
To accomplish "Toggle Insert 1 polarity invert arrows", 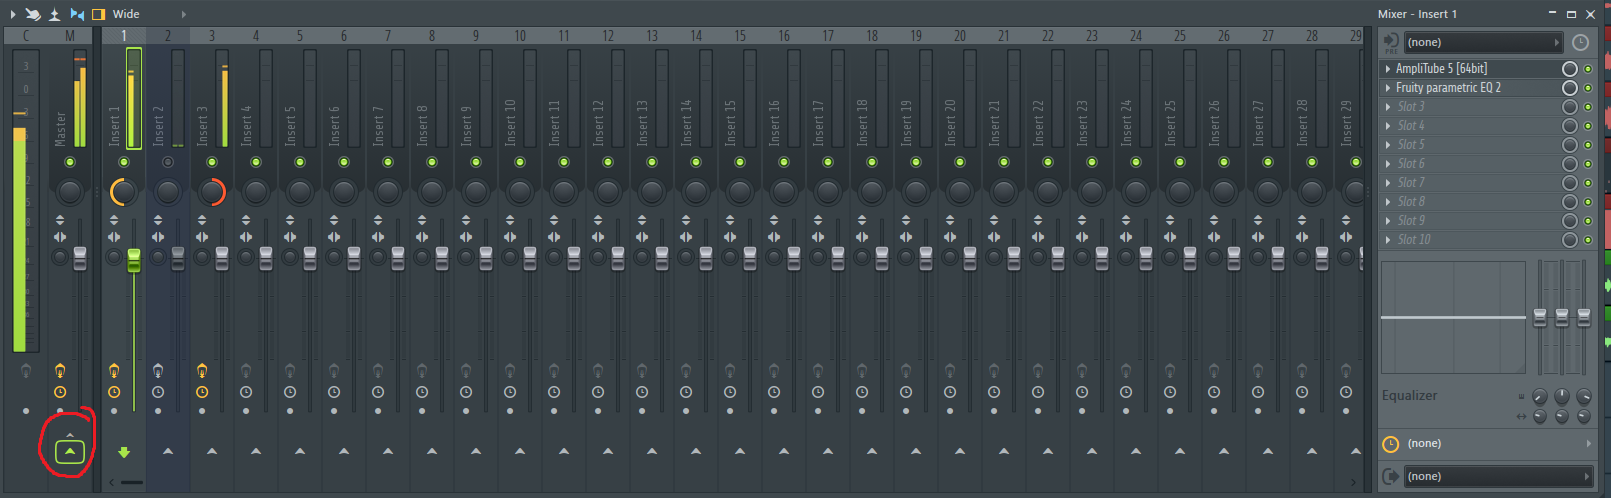I will pos(114,220).
